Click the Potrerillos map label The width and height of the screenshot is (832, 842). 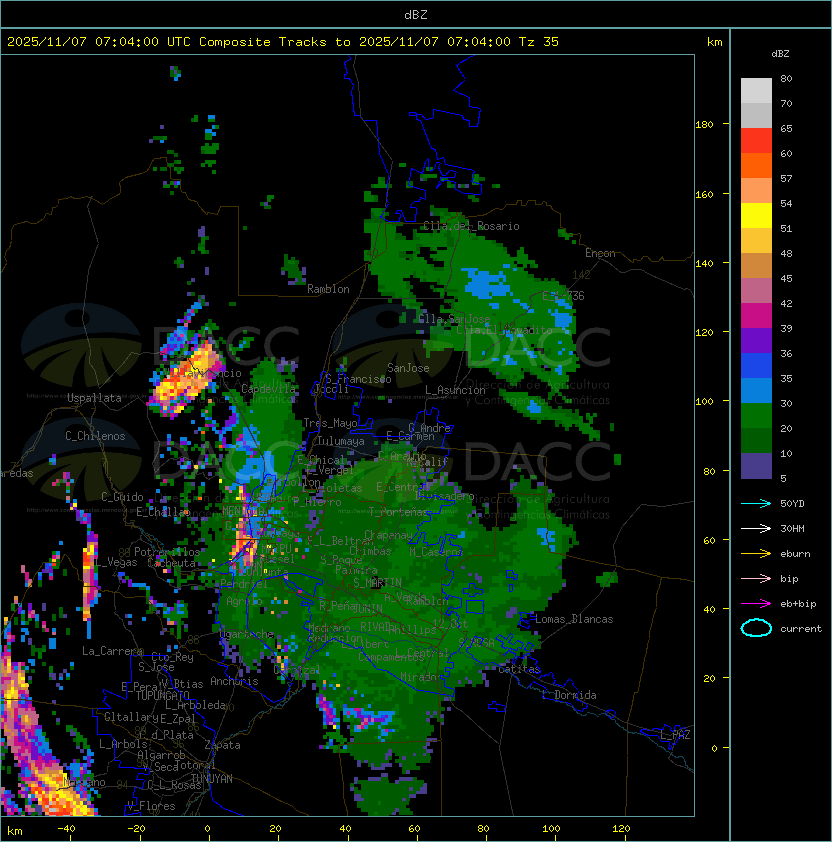click(167, 552)
